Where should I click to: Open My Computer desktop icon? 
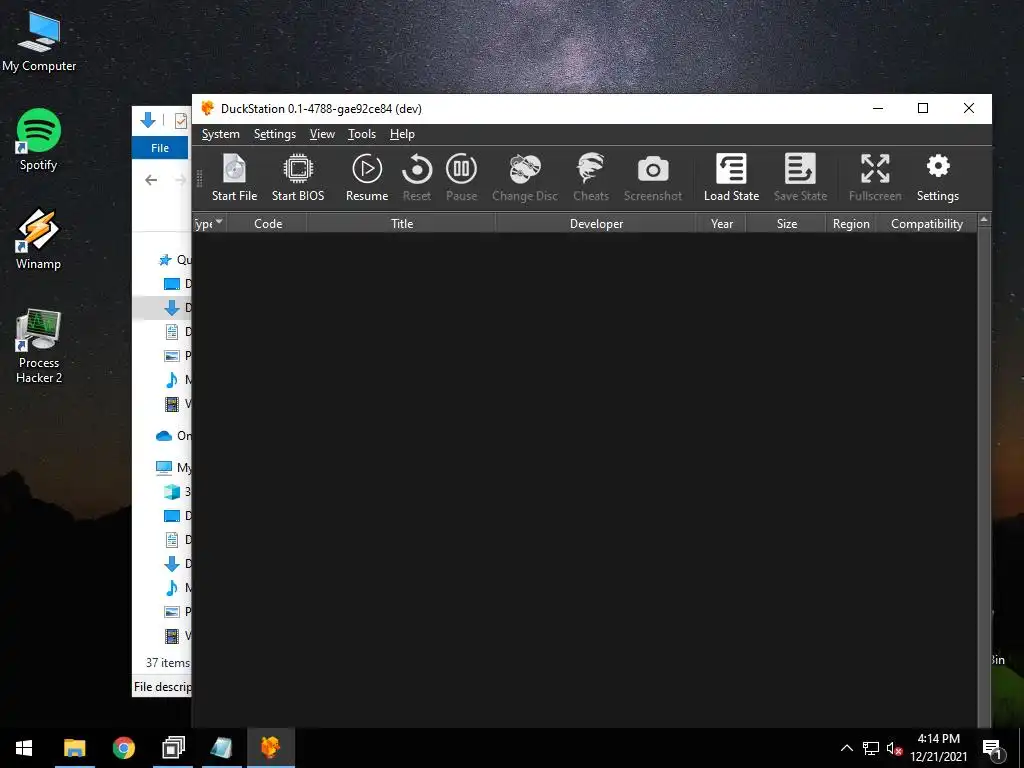pyautogui.click(x=39, y=42)
